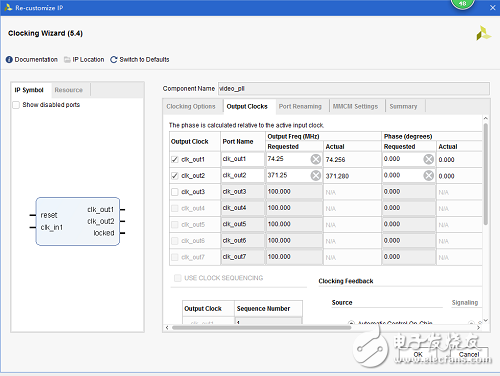Viewport: 500px width, 376px height.
Task: Clear clk_out2 requested frequency with the X icon
Action: 316,175
